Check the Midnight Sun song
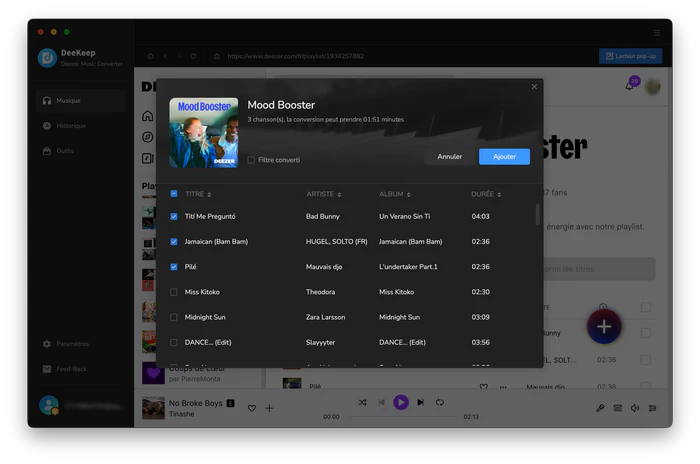Screen dimensions: 700x464 tap(174, 317)
